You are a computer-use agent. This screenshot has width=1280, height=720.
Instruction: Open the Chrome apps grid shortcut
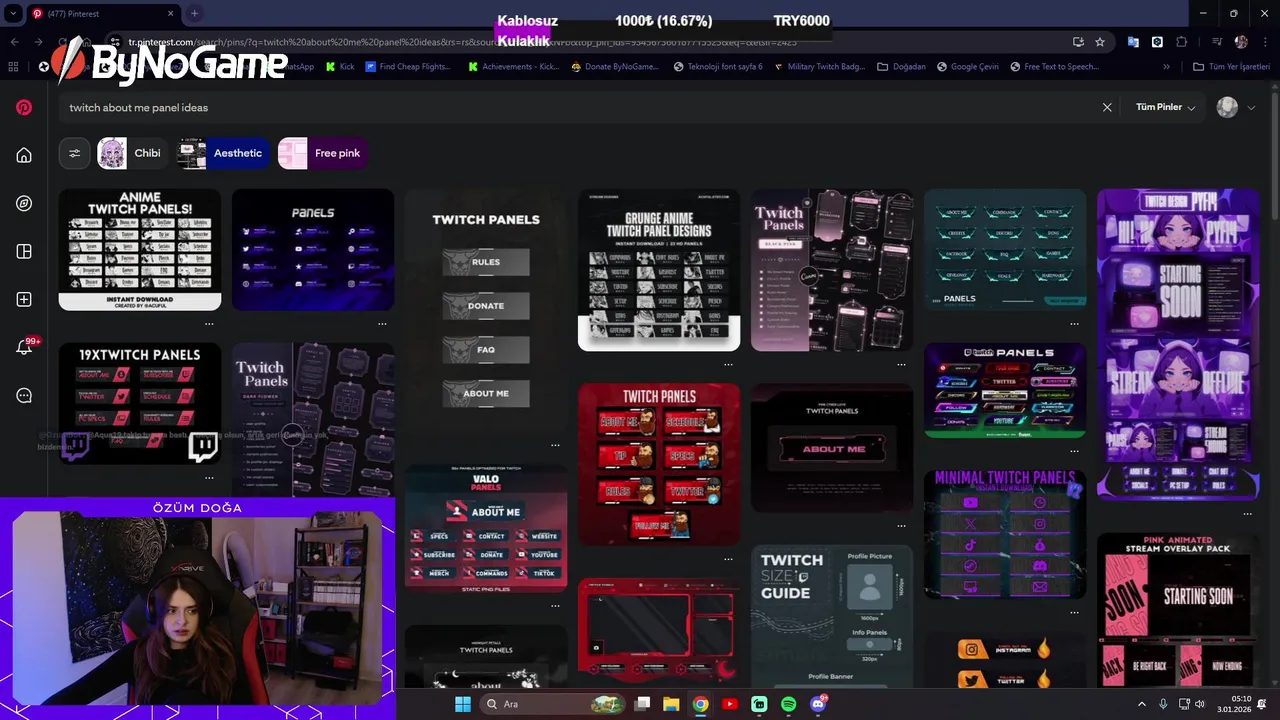point(13,67)
